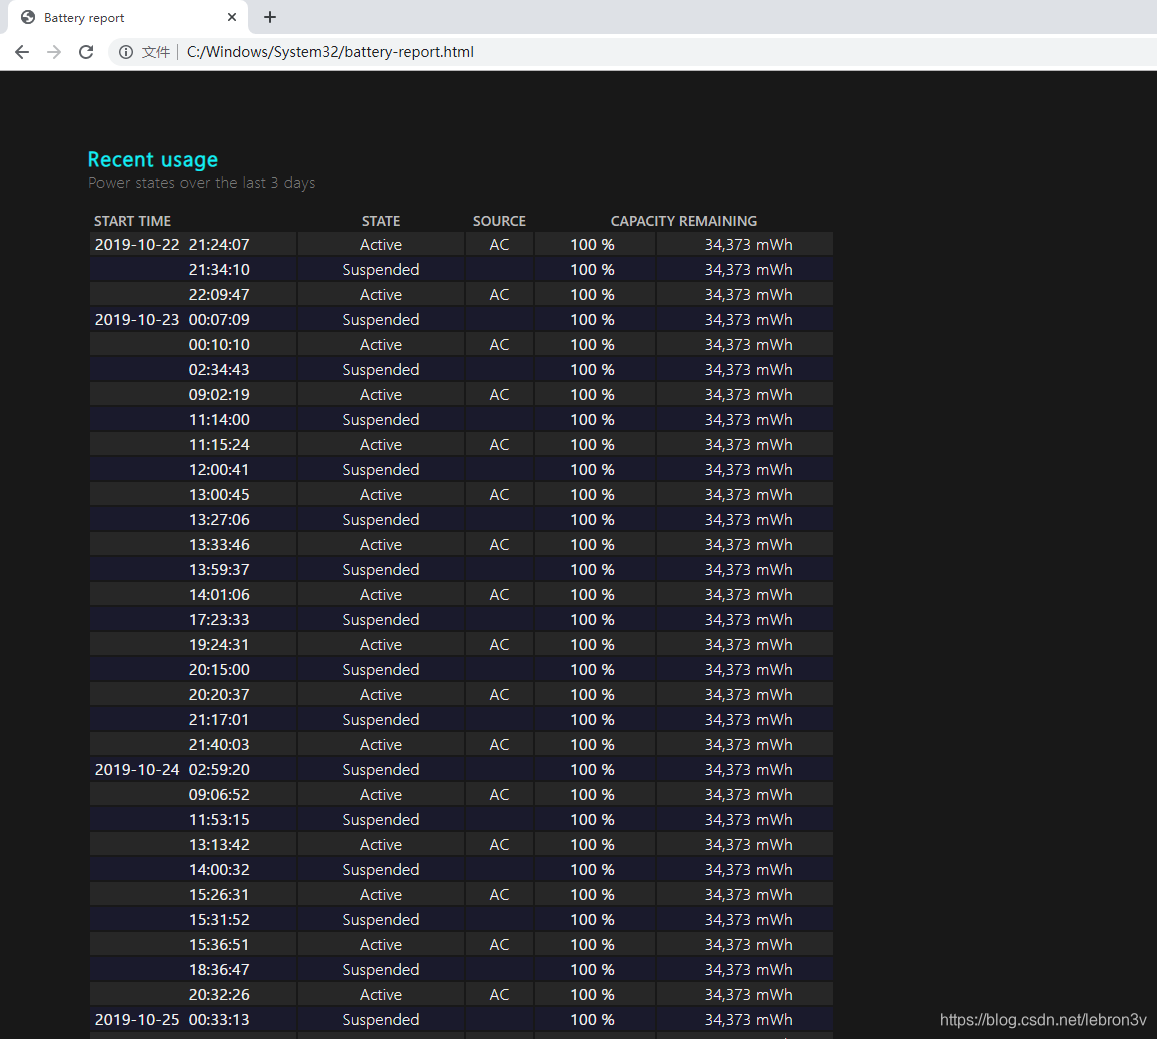
Task: Click the browser Forward arrow
Action: [54, 52]
